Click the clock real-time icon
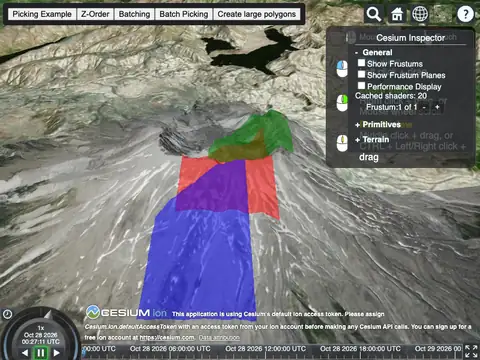This screenshot has height=360, width=480. (7, 314)
